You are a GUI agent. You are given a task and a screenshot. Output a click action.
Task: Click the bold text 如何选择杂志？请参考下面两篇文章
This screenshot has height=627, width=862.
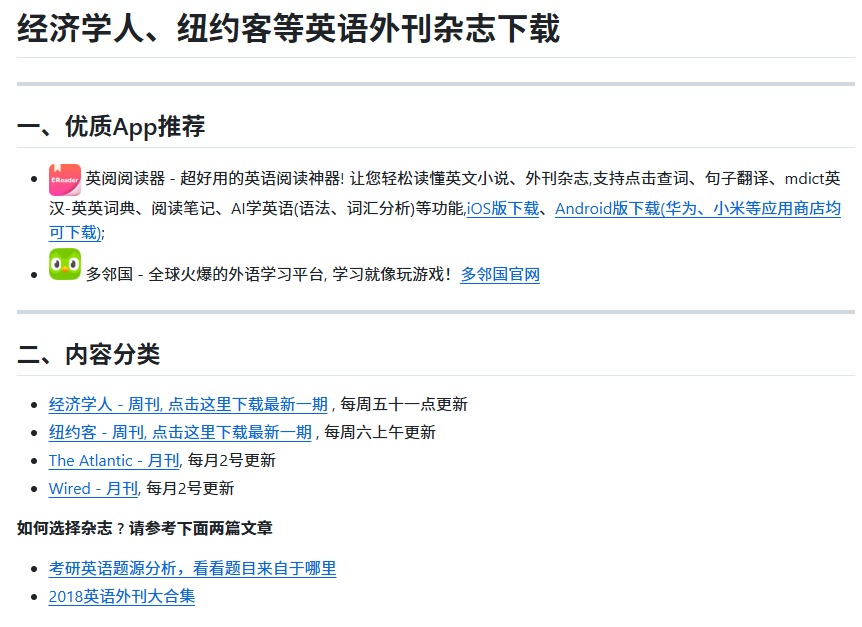pos(145,528)
